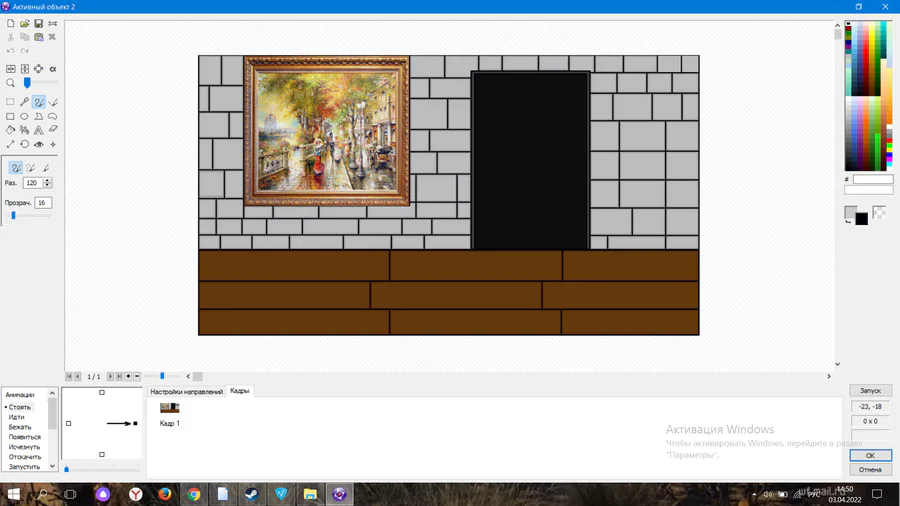The image size is (900, 506).
Task: Click the black background color swatch
Action: 862,219
